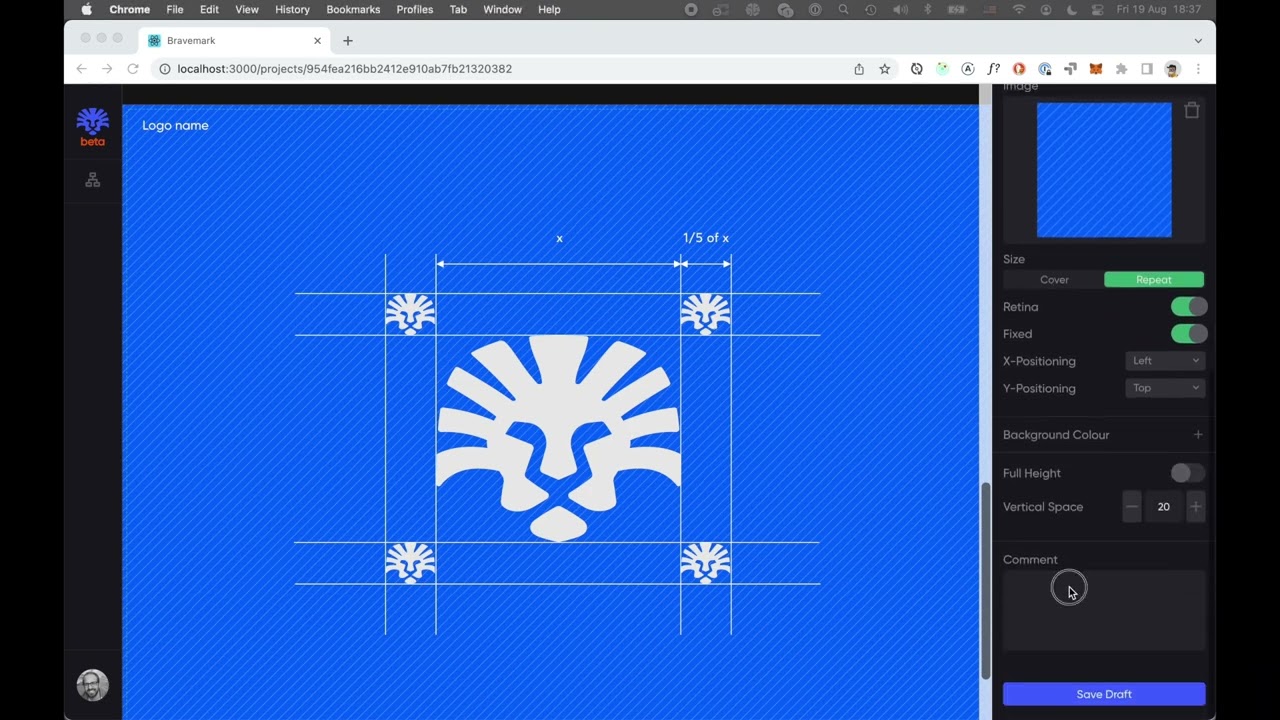Toggle the Fixed switch
This screenshot has height=720, width=1280.
click(1189, 334)
